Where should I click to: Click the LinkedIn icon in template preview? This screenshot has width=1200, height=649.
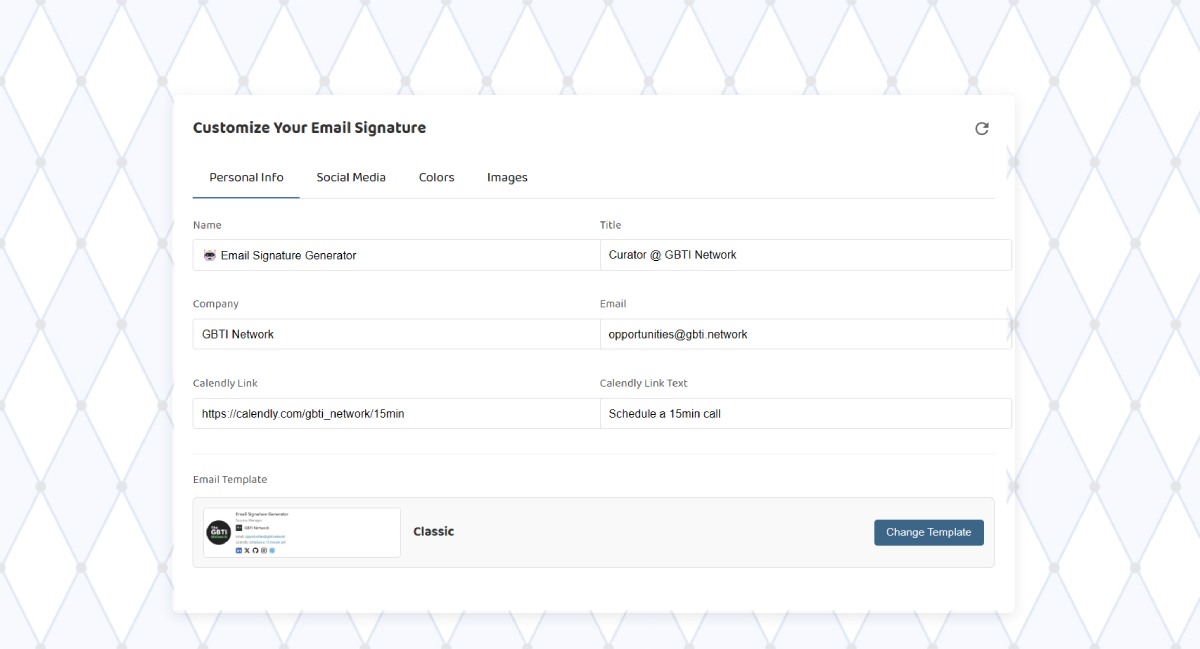click(239, 550)
